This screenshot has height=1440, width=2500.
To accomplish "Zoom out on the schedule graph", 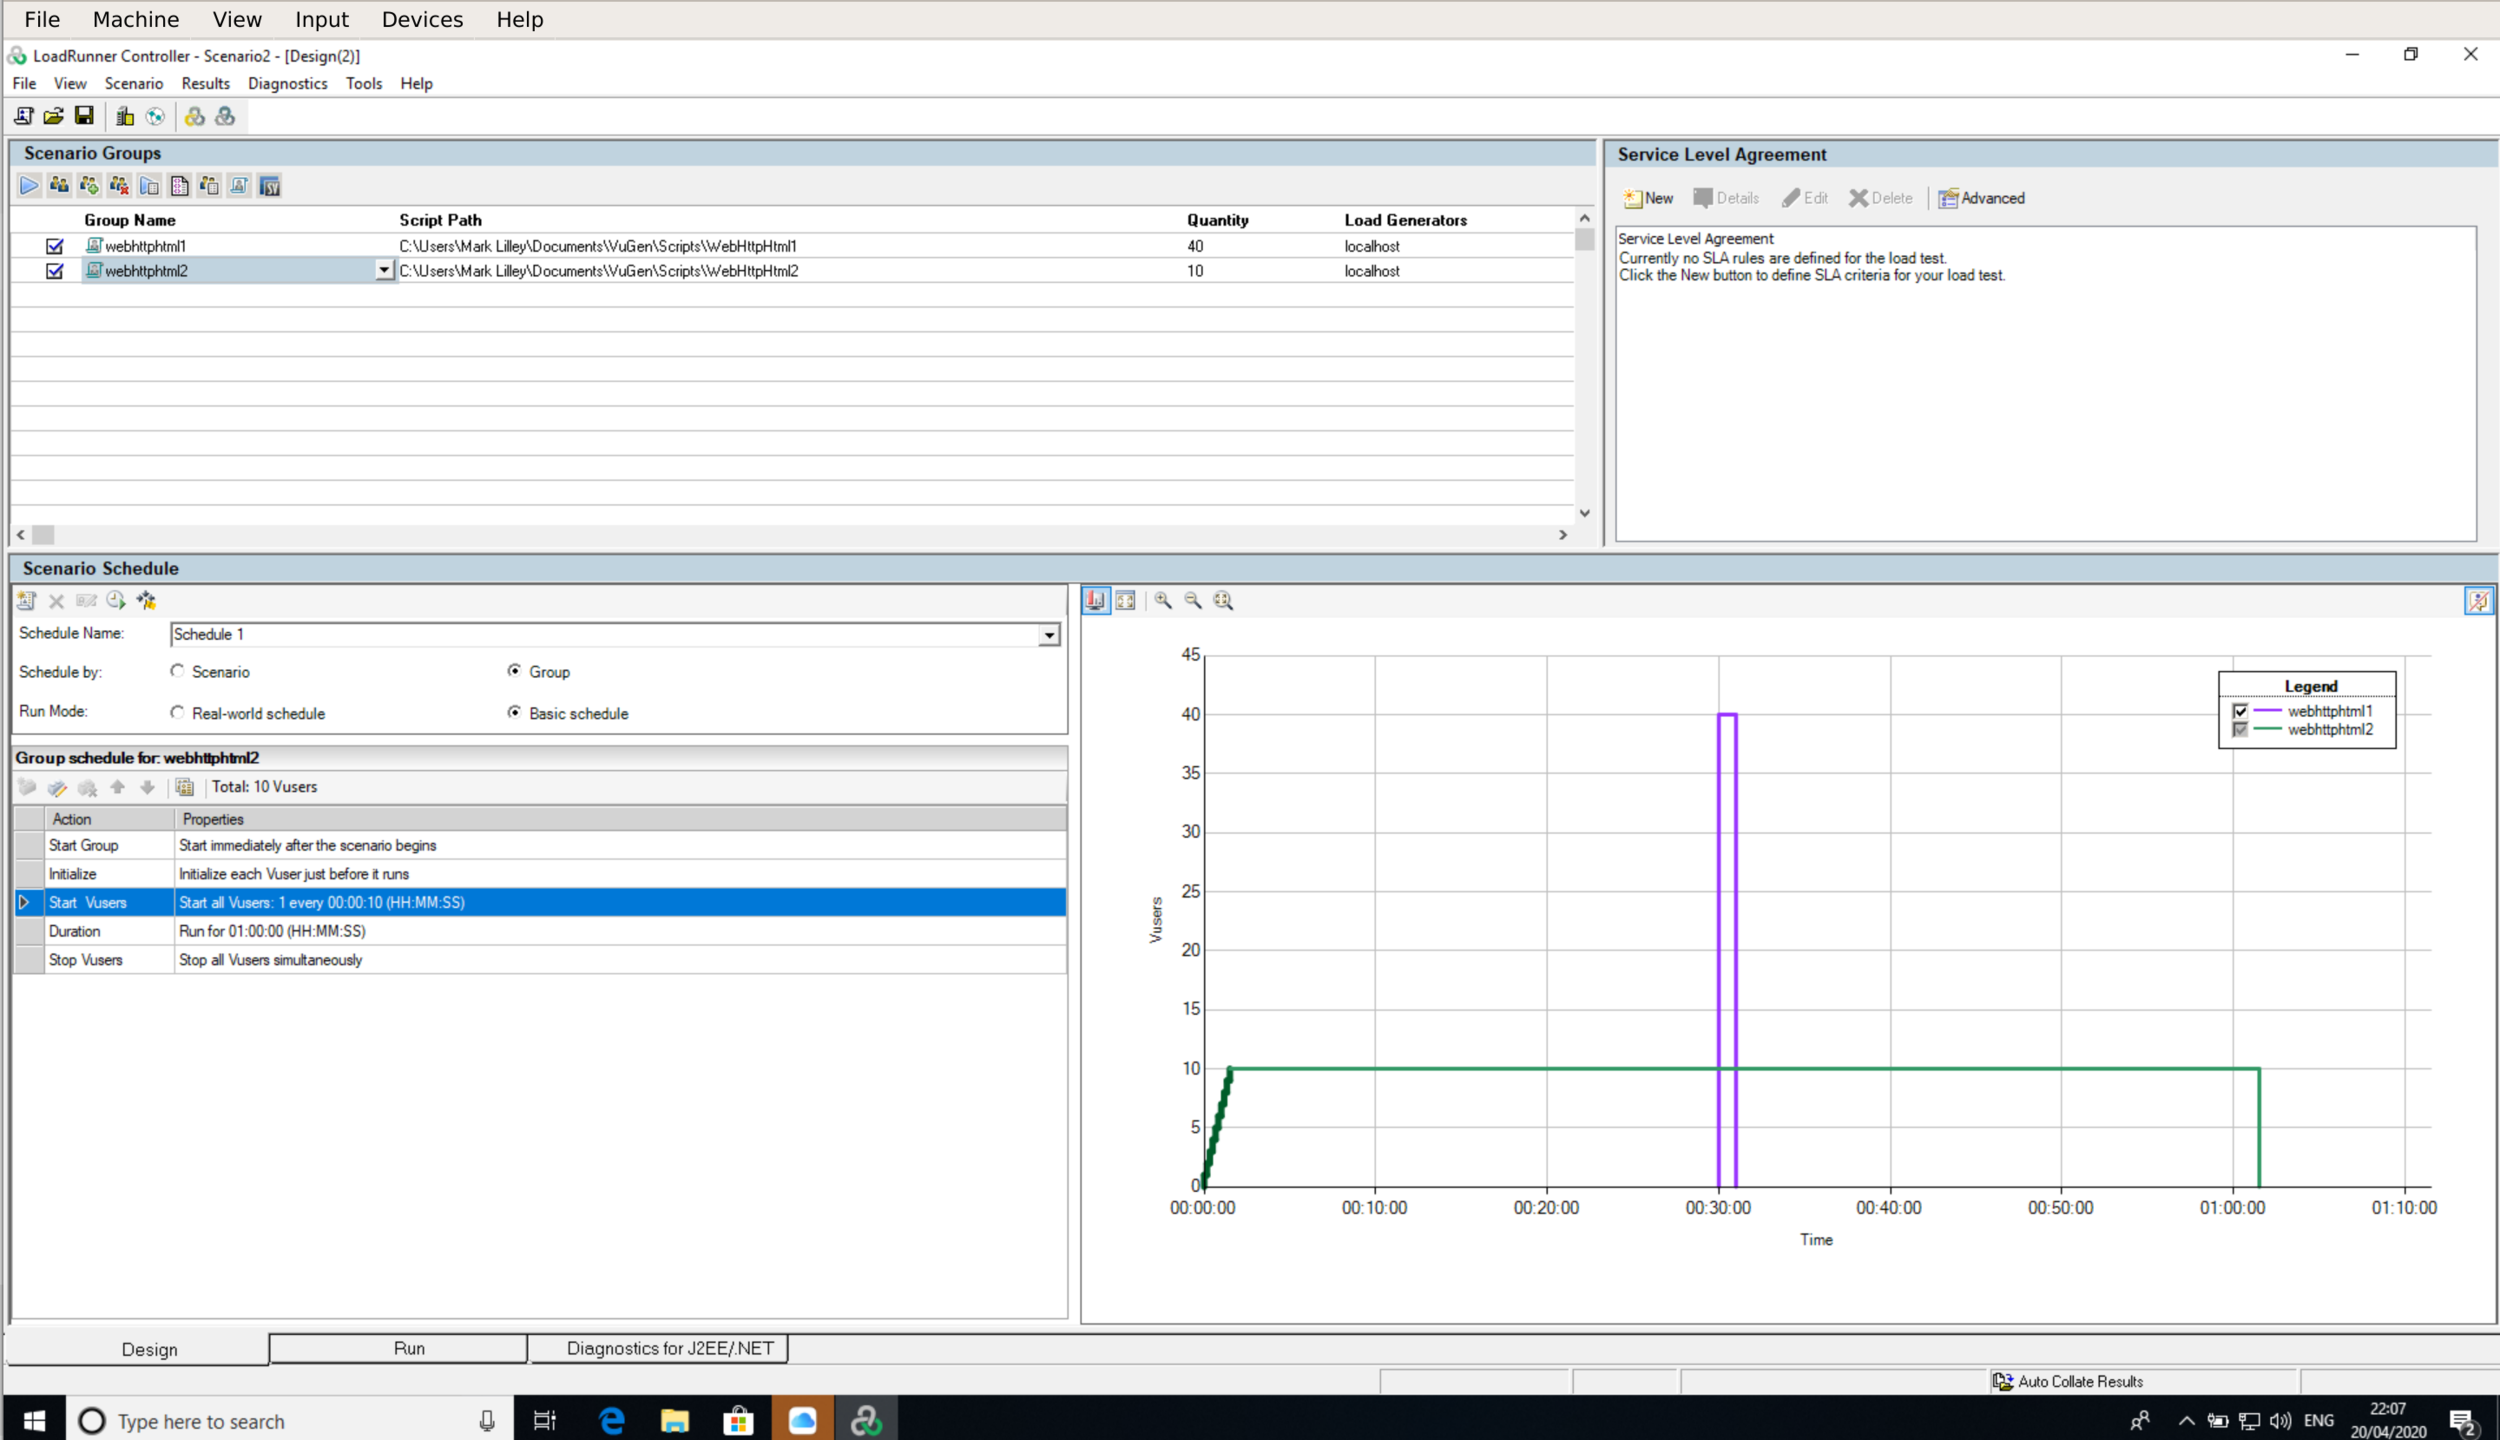I will pyautogui.click(x=1192, y=600).
